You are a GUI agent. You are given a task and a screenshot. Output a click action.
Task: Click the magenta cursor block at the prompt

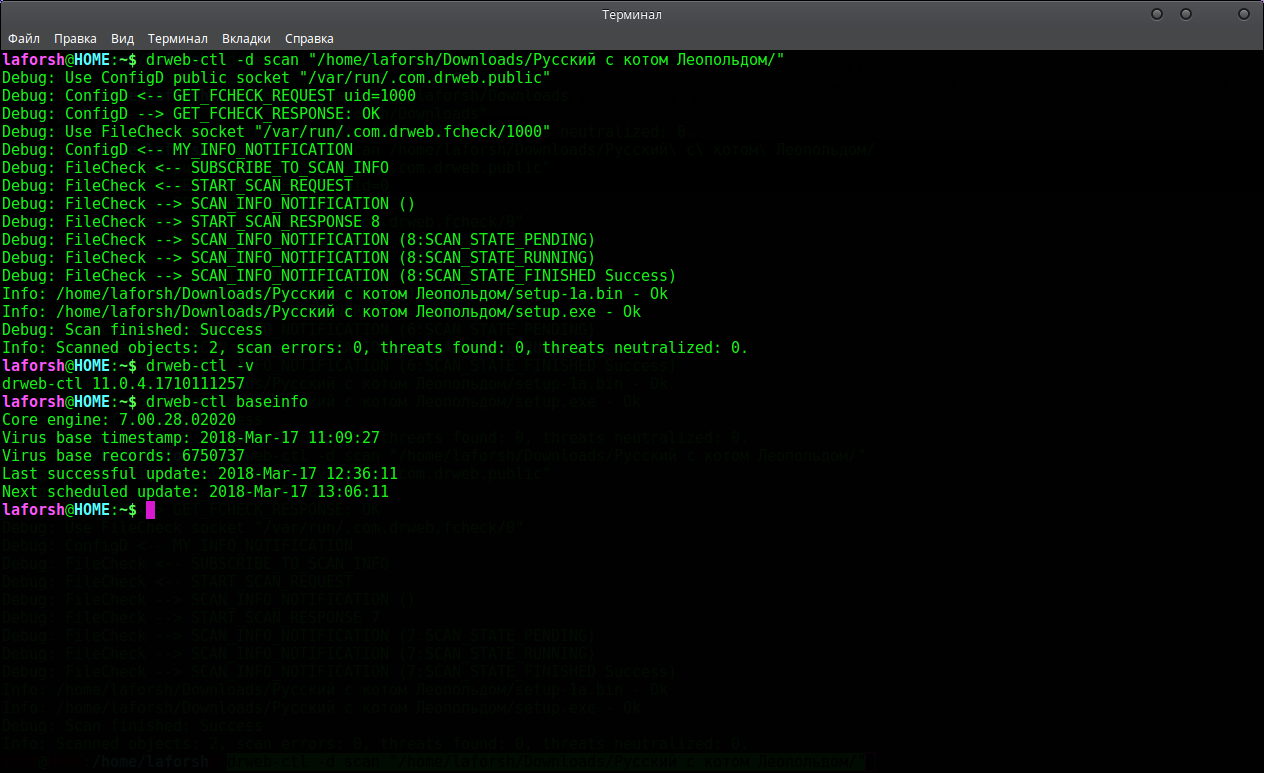pyautogui.click(x=151, y=510)
